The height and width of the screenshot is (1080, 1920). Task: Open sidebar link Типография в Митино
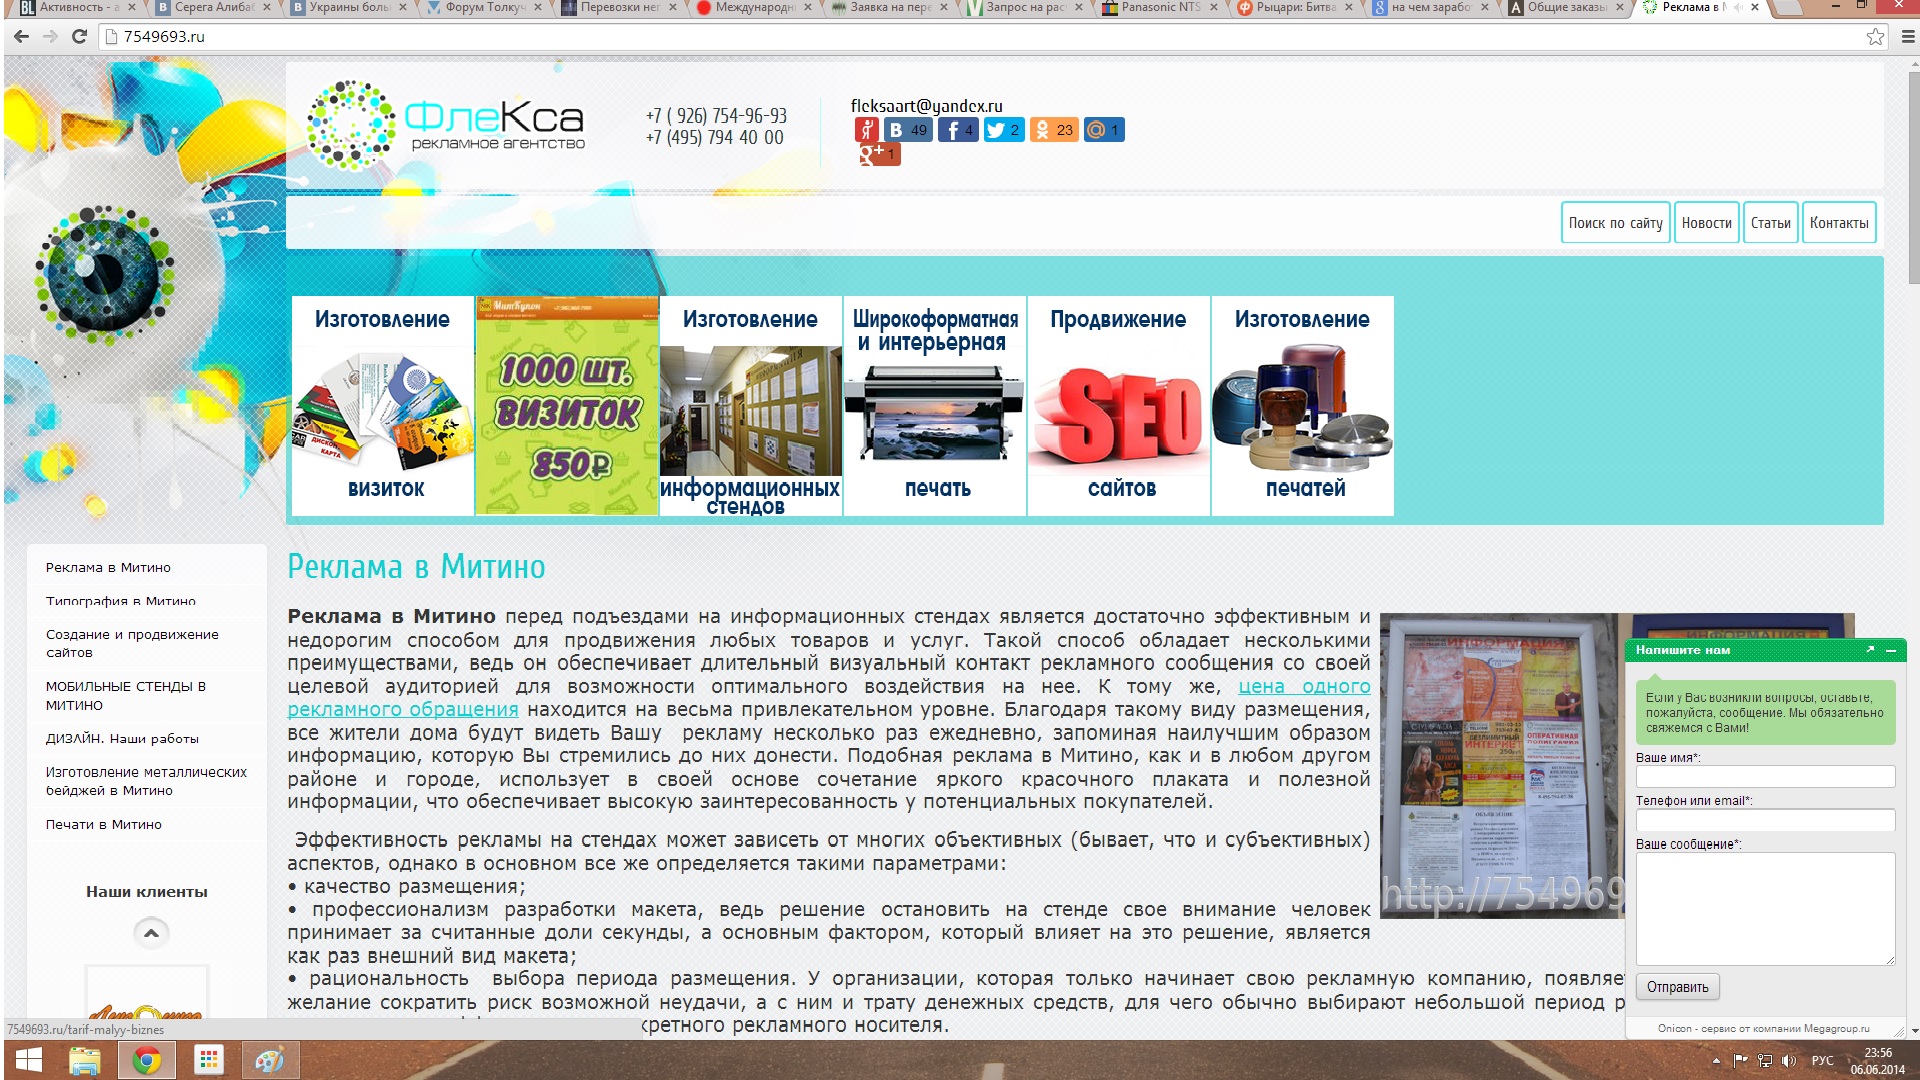(120, 601)
